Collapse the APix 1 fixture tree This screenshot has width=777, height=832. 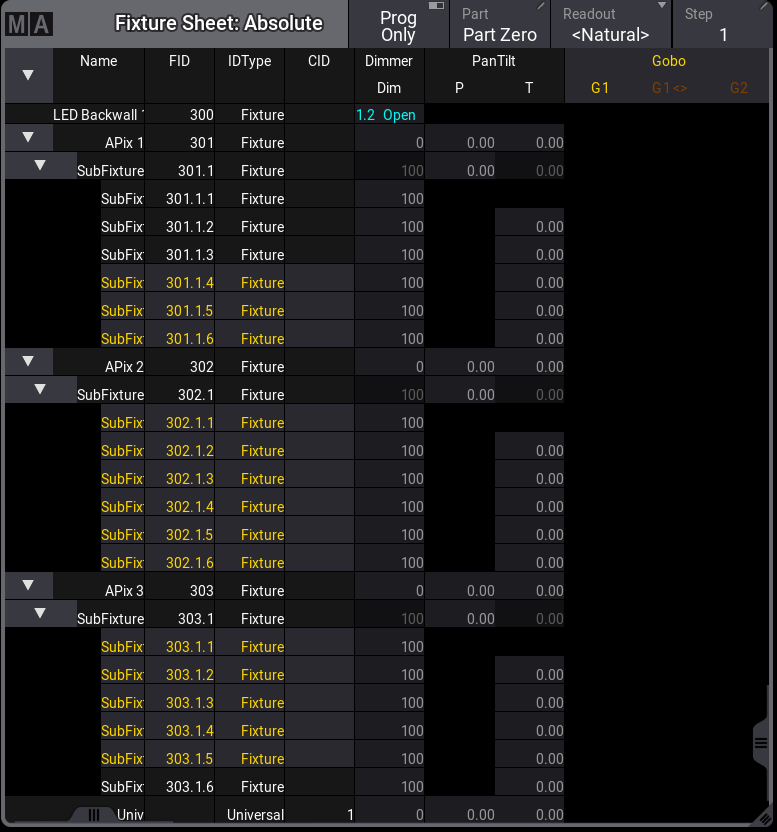tap(28, 137)
